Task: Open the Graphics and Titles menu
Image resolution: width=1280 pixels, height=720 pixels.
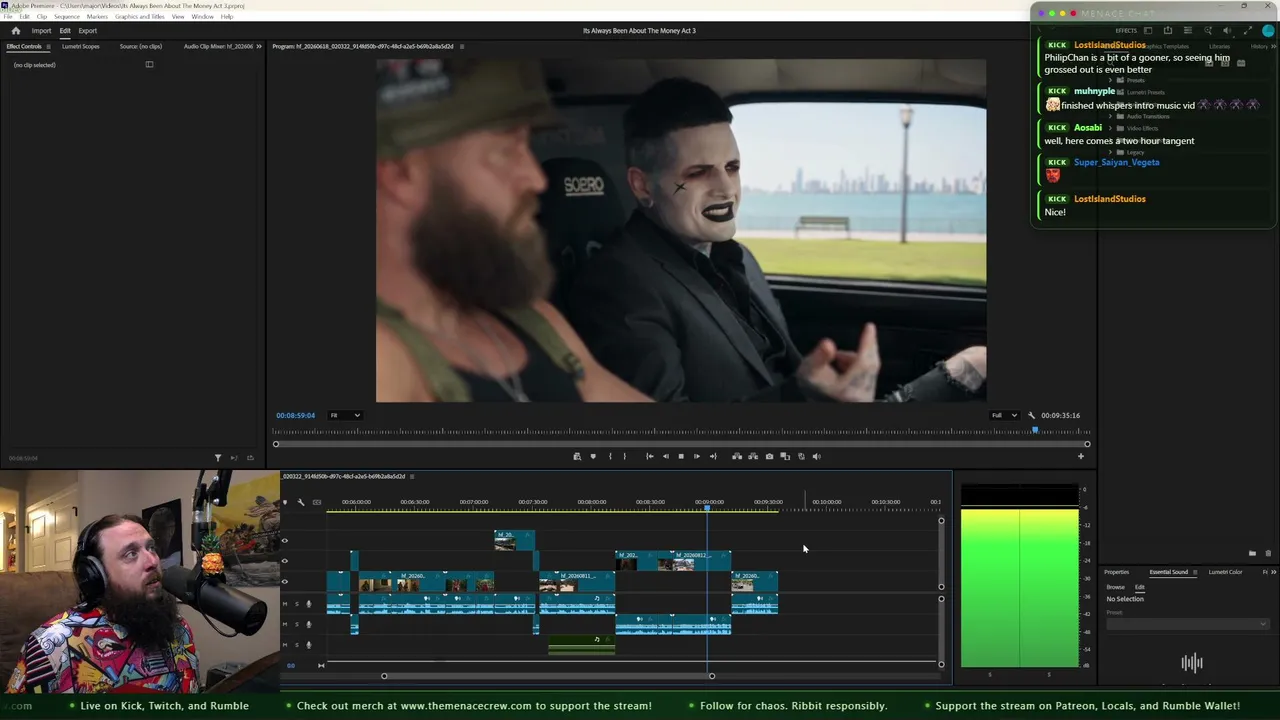Action: [140, 17]
